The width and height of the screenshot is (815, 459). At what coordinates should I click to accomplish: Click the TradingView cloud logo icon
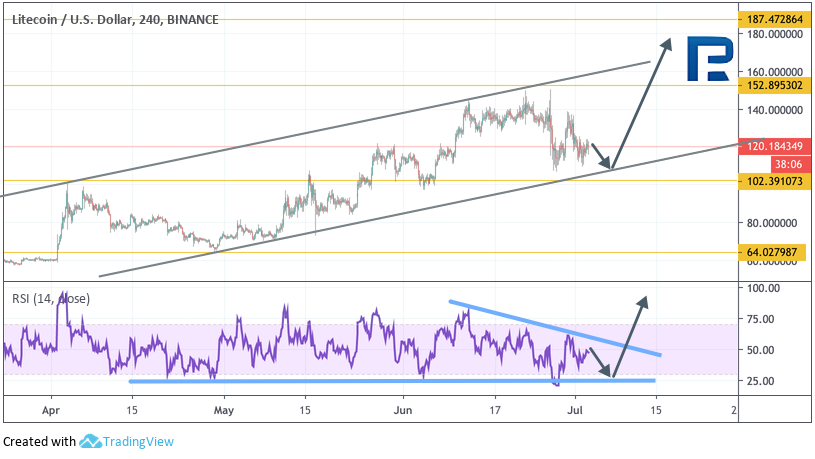click(x=90, y=441)
